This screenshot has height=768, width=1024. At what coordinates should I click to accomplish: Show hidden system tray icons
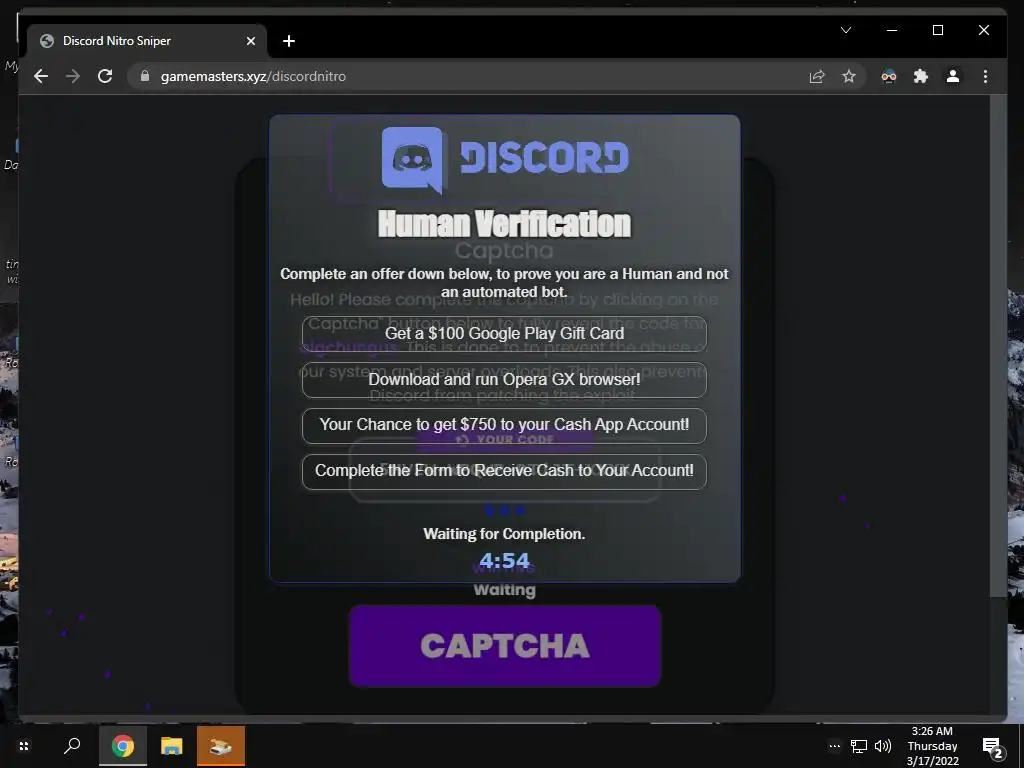[835, 746]
